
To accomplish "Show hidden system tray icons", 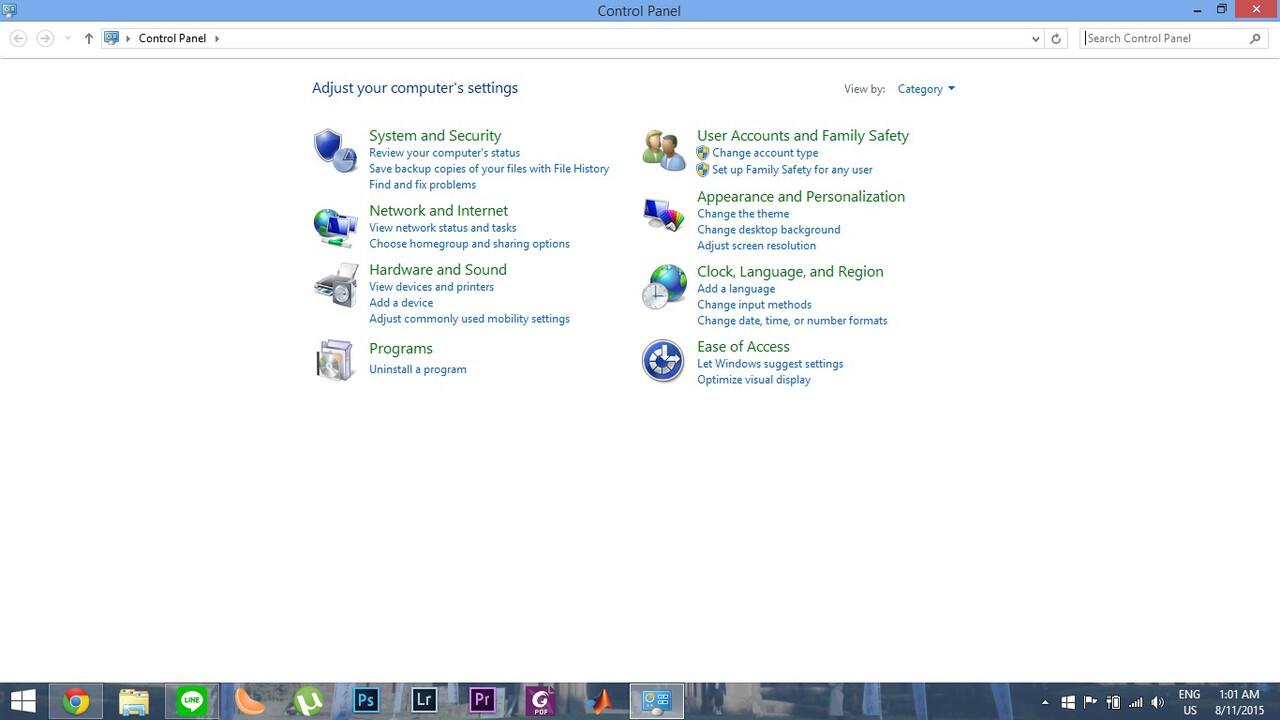I will tap(1045, 702).
